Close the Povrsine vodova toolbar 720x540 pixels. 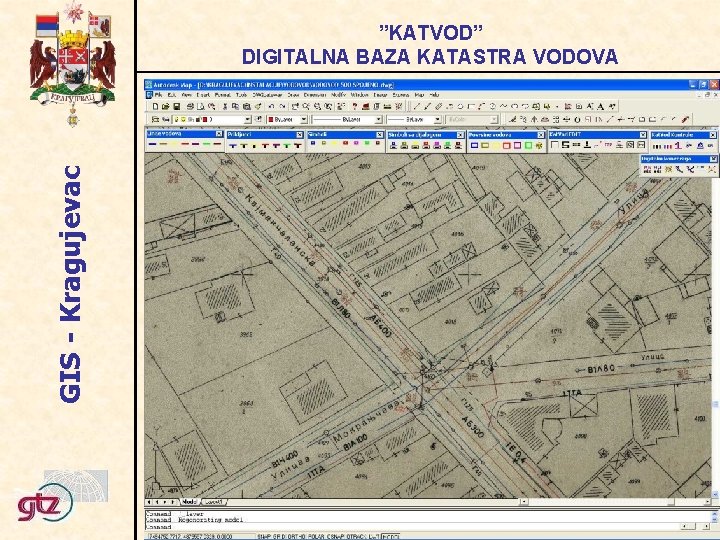[540, 135]
